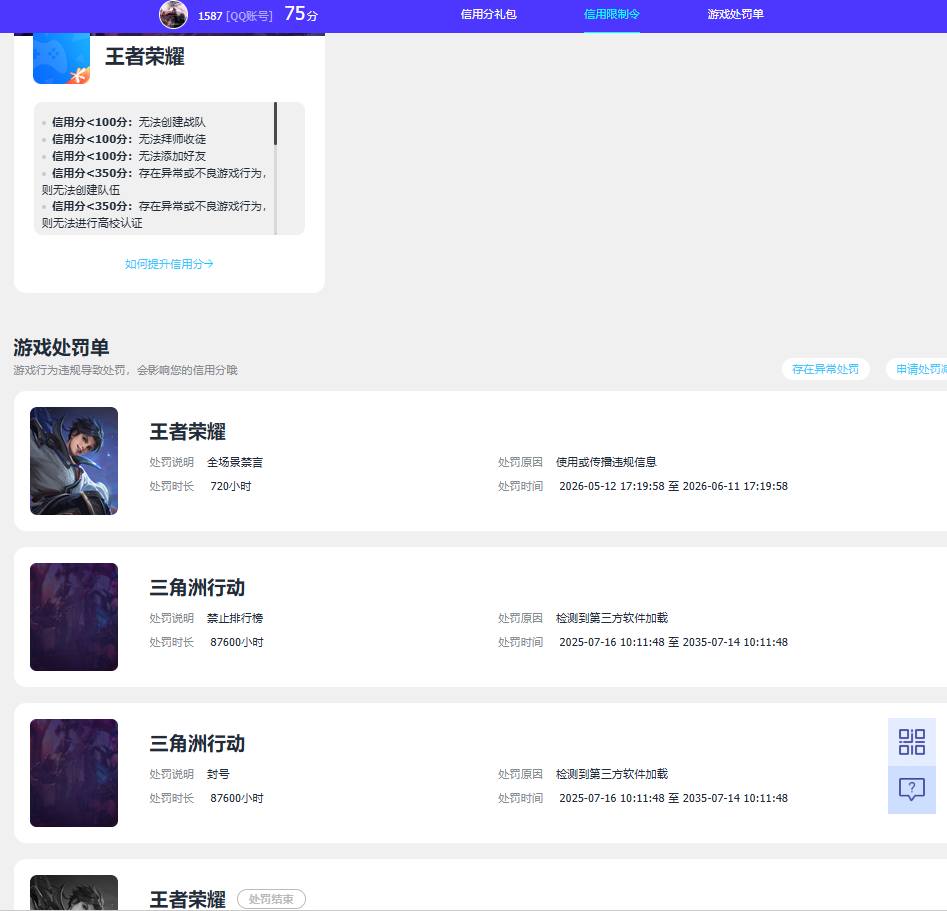
Task: Click scrollbar in credit restriction list
Action: tap(275, 123)
